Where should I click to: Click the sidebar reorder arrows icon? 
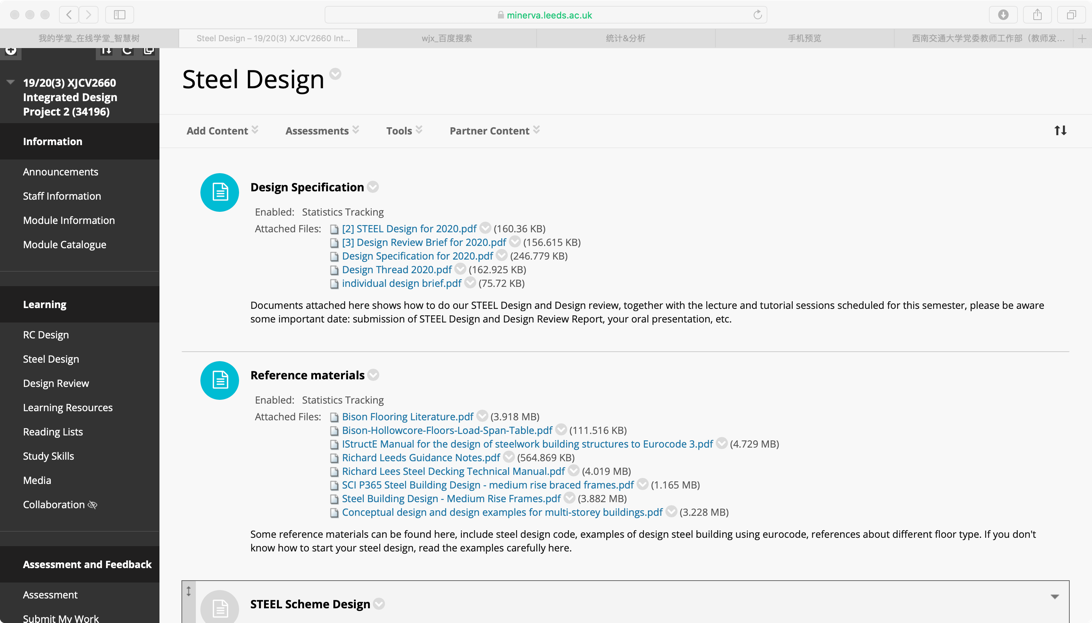[x=106, y=50]
